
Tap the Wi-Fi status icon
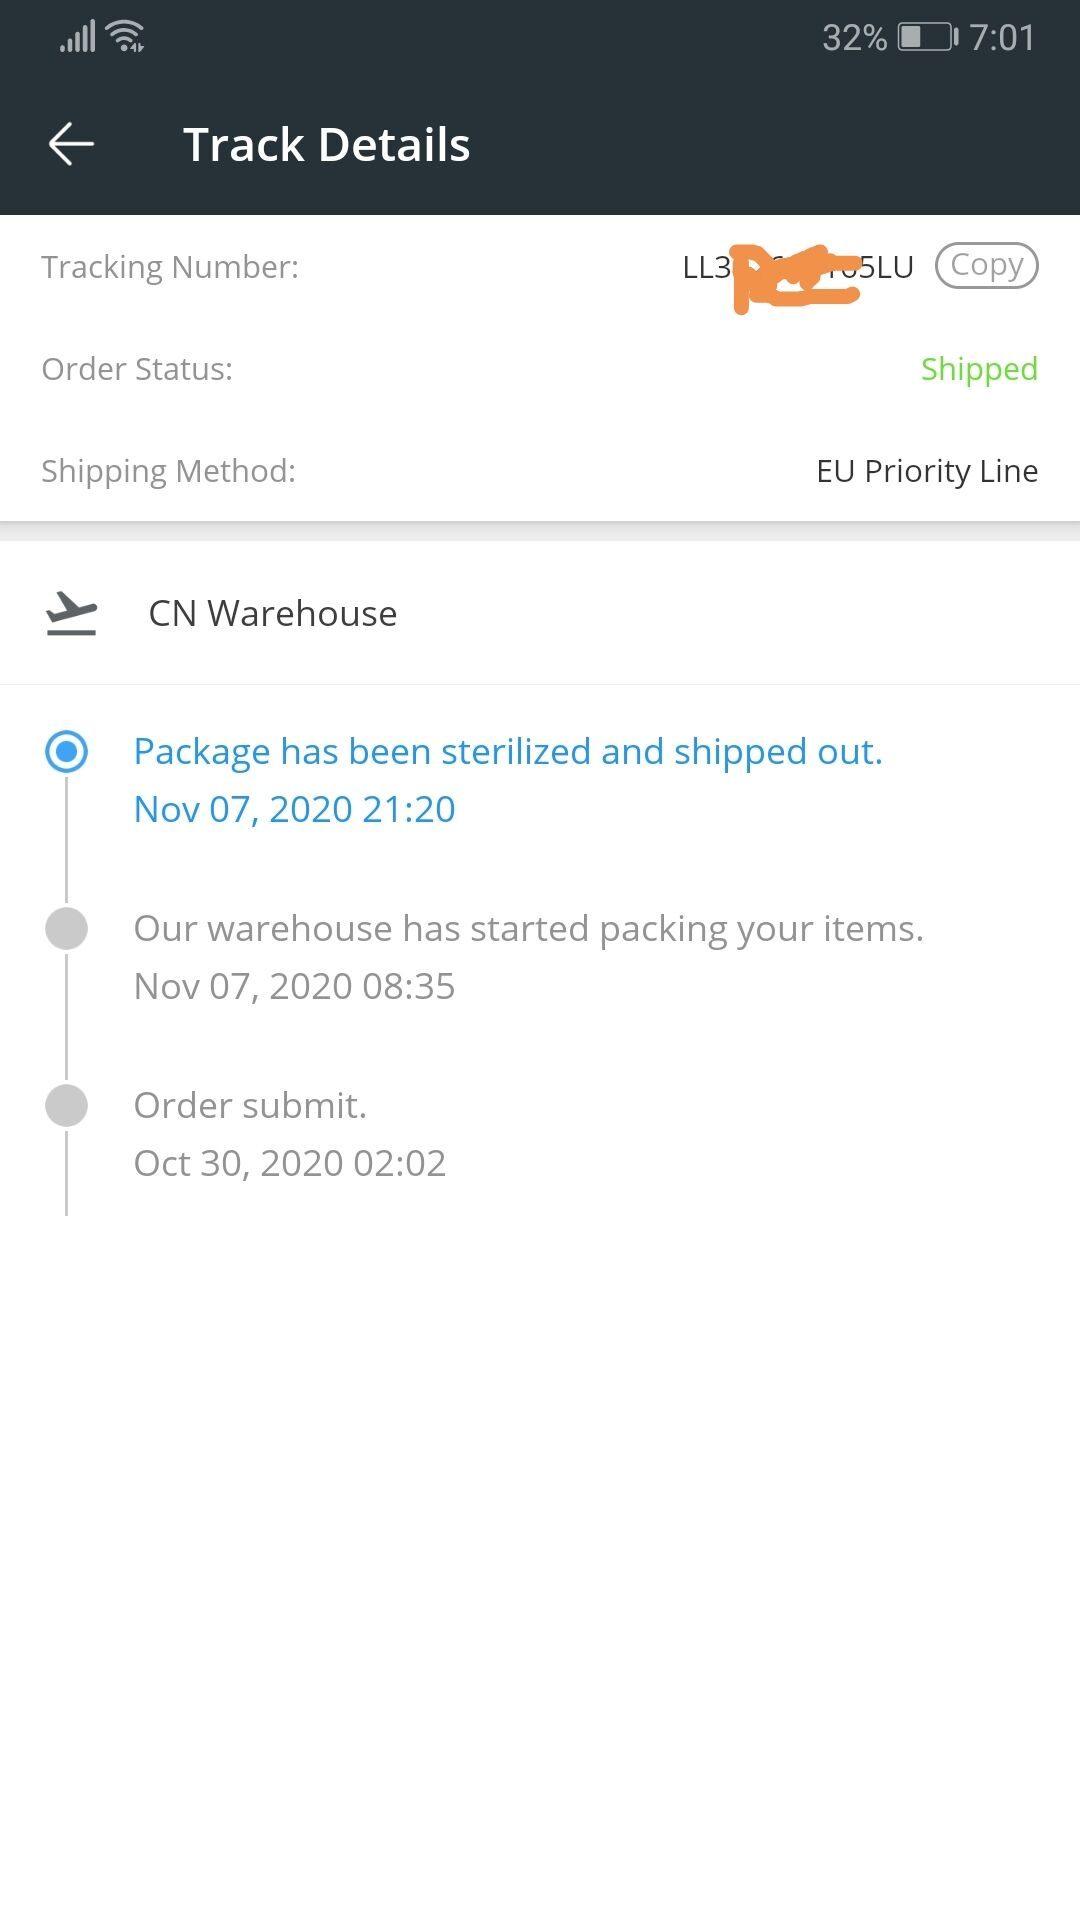point(126,37)
